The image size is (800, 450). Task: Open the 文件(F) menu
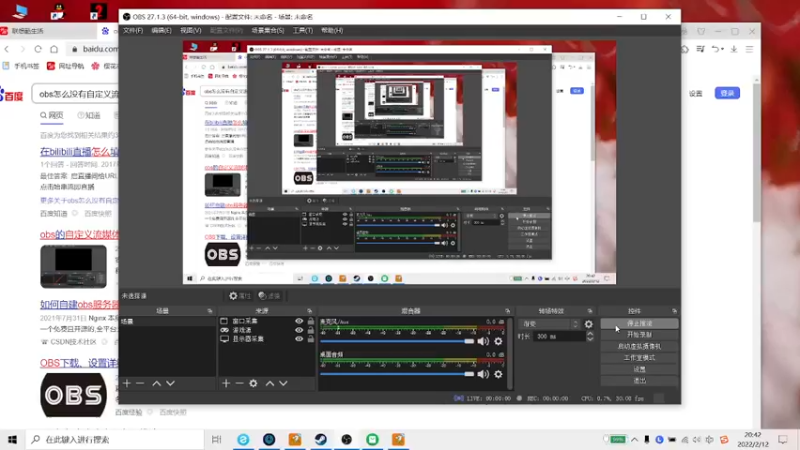tap(133, 31)
